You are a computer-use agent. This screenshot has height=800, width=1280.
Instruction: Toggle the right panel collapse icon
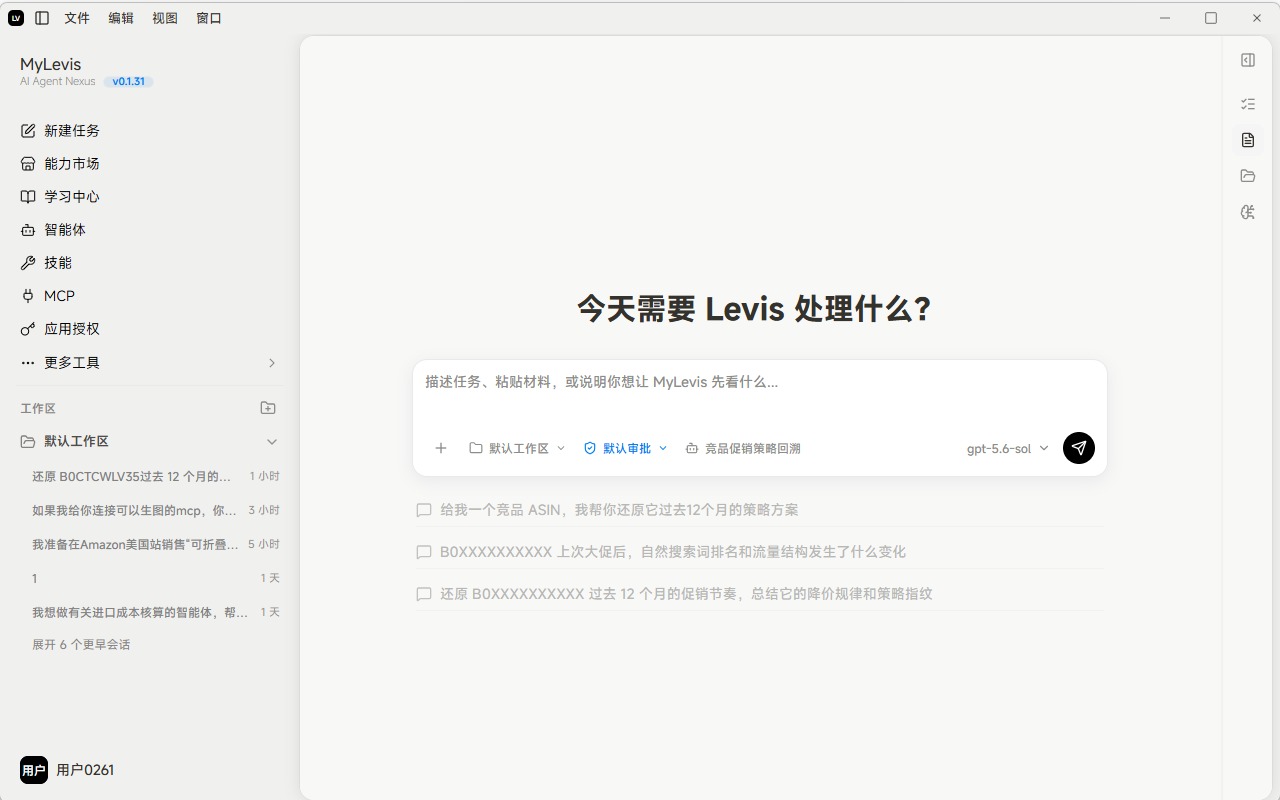pos(1248,60)
